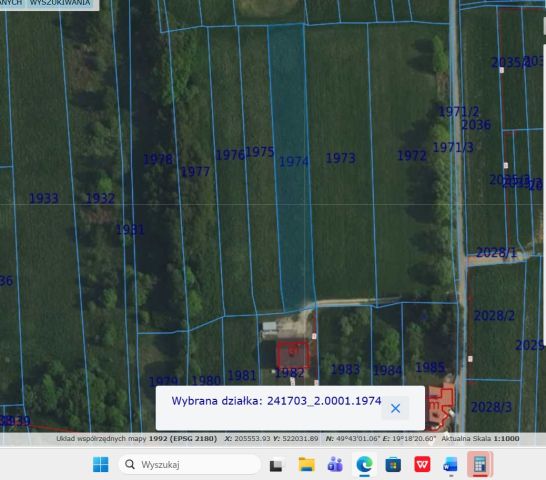Image resolution: width=546 pixels, height=480 pixels.
Task: Open the WYSZUKIWANIA tab
Action: tap(60, 3)
